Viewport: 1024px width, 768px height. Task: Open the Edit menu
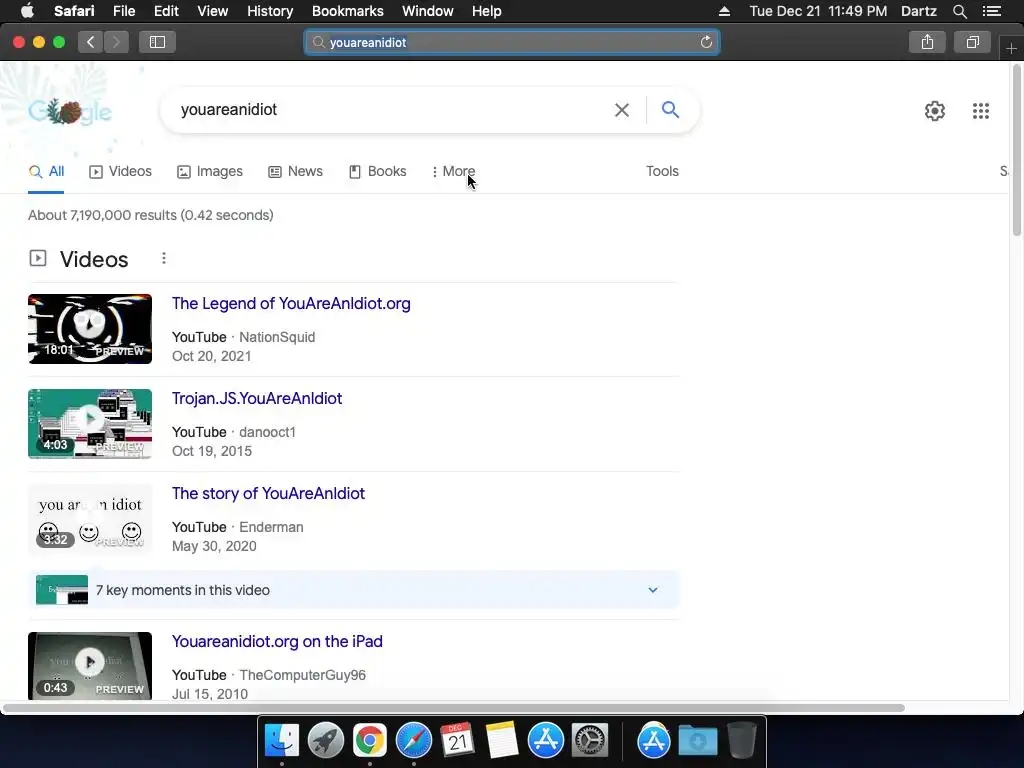[x=166, y=11]
